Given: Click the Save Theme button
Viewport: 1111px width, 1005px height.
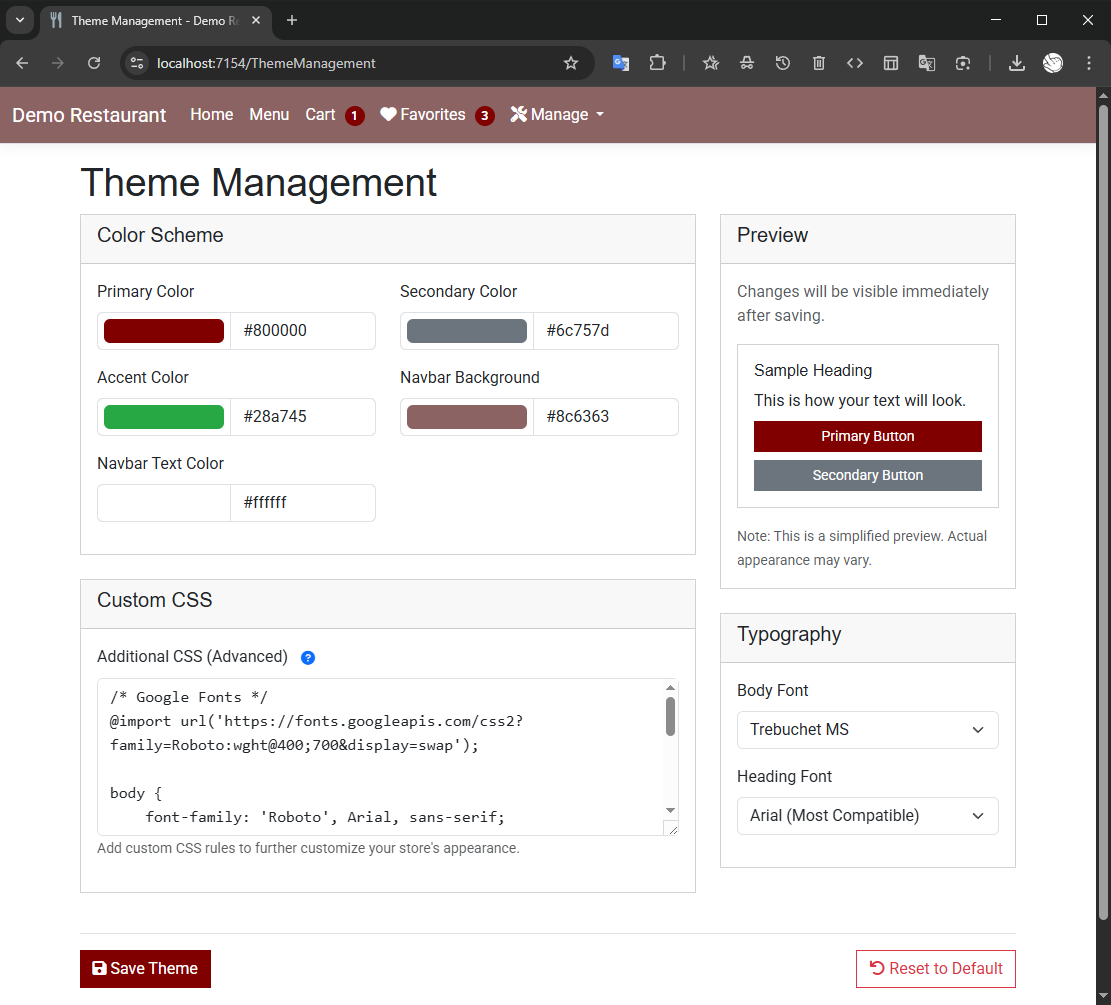Looking at the screenshot, I should tap(145, 969).
